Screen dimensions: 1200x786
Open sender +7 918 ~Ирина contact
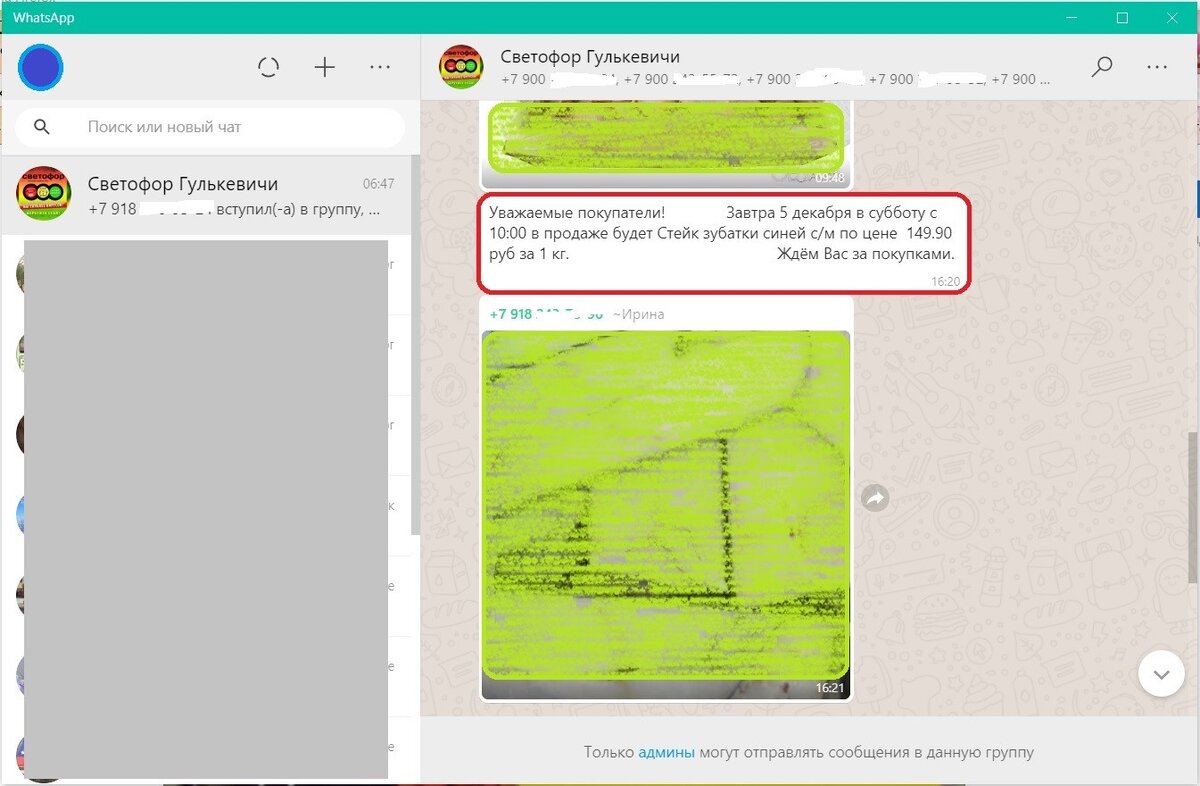coord(577,314)
